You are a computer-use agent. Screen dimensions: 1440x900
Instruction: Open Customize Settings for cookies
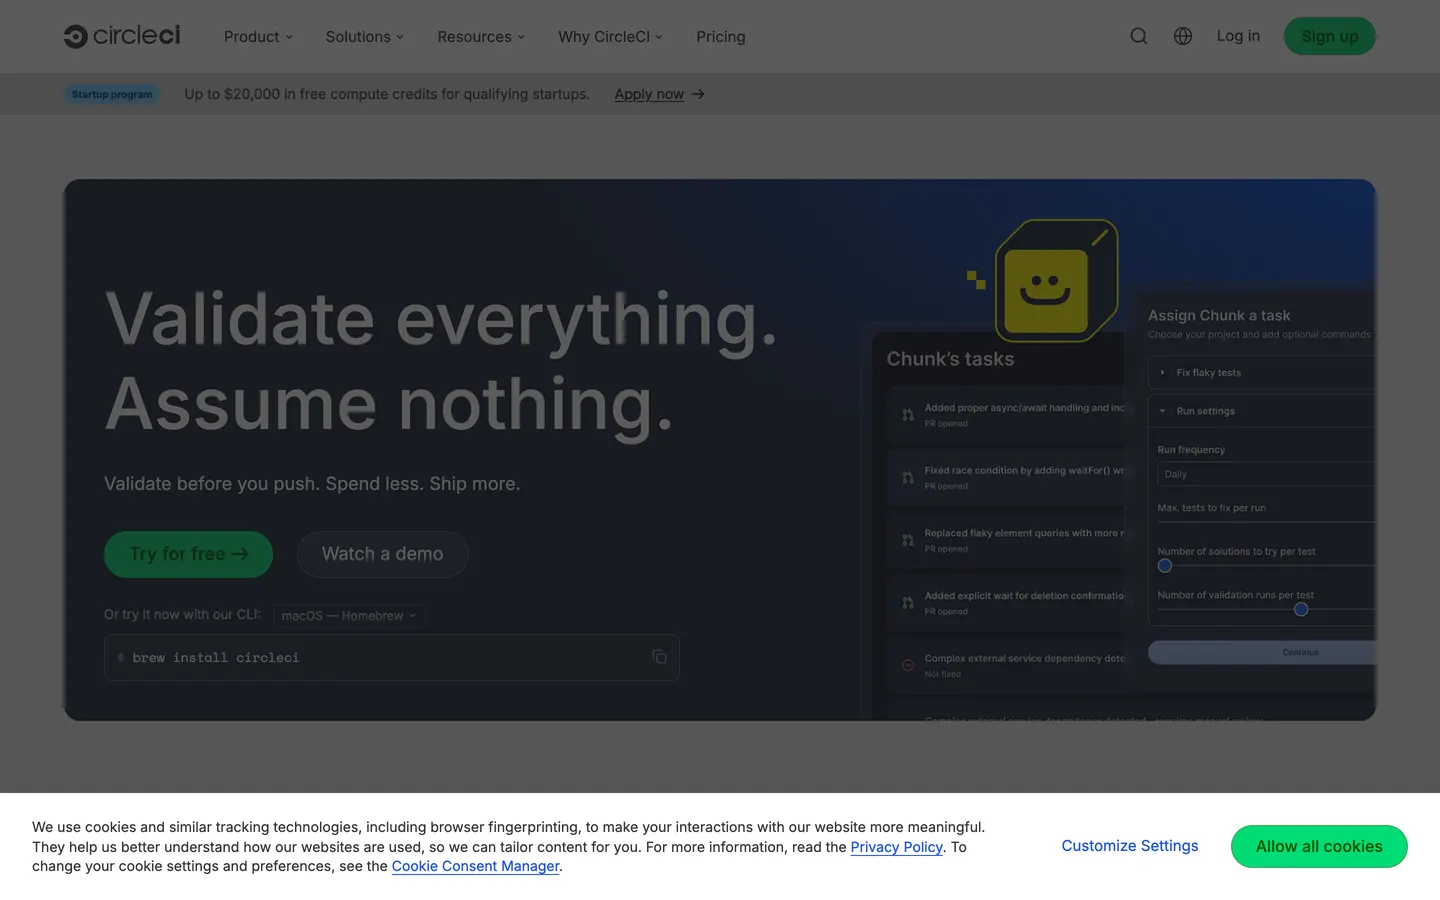click(1130, 846)
